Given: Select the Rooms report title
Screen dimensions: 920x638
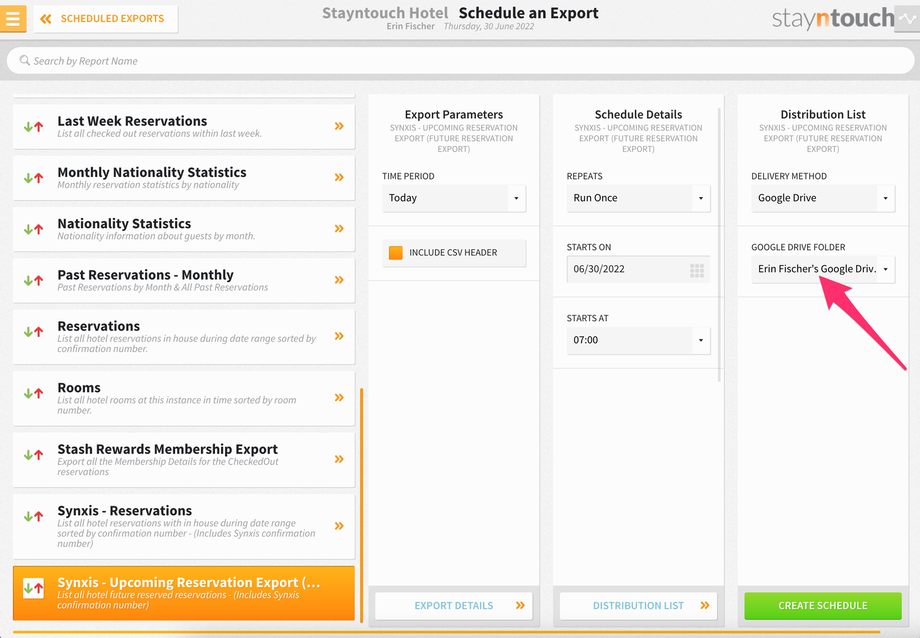Looking at the screenshot, I should click(79, 388).
